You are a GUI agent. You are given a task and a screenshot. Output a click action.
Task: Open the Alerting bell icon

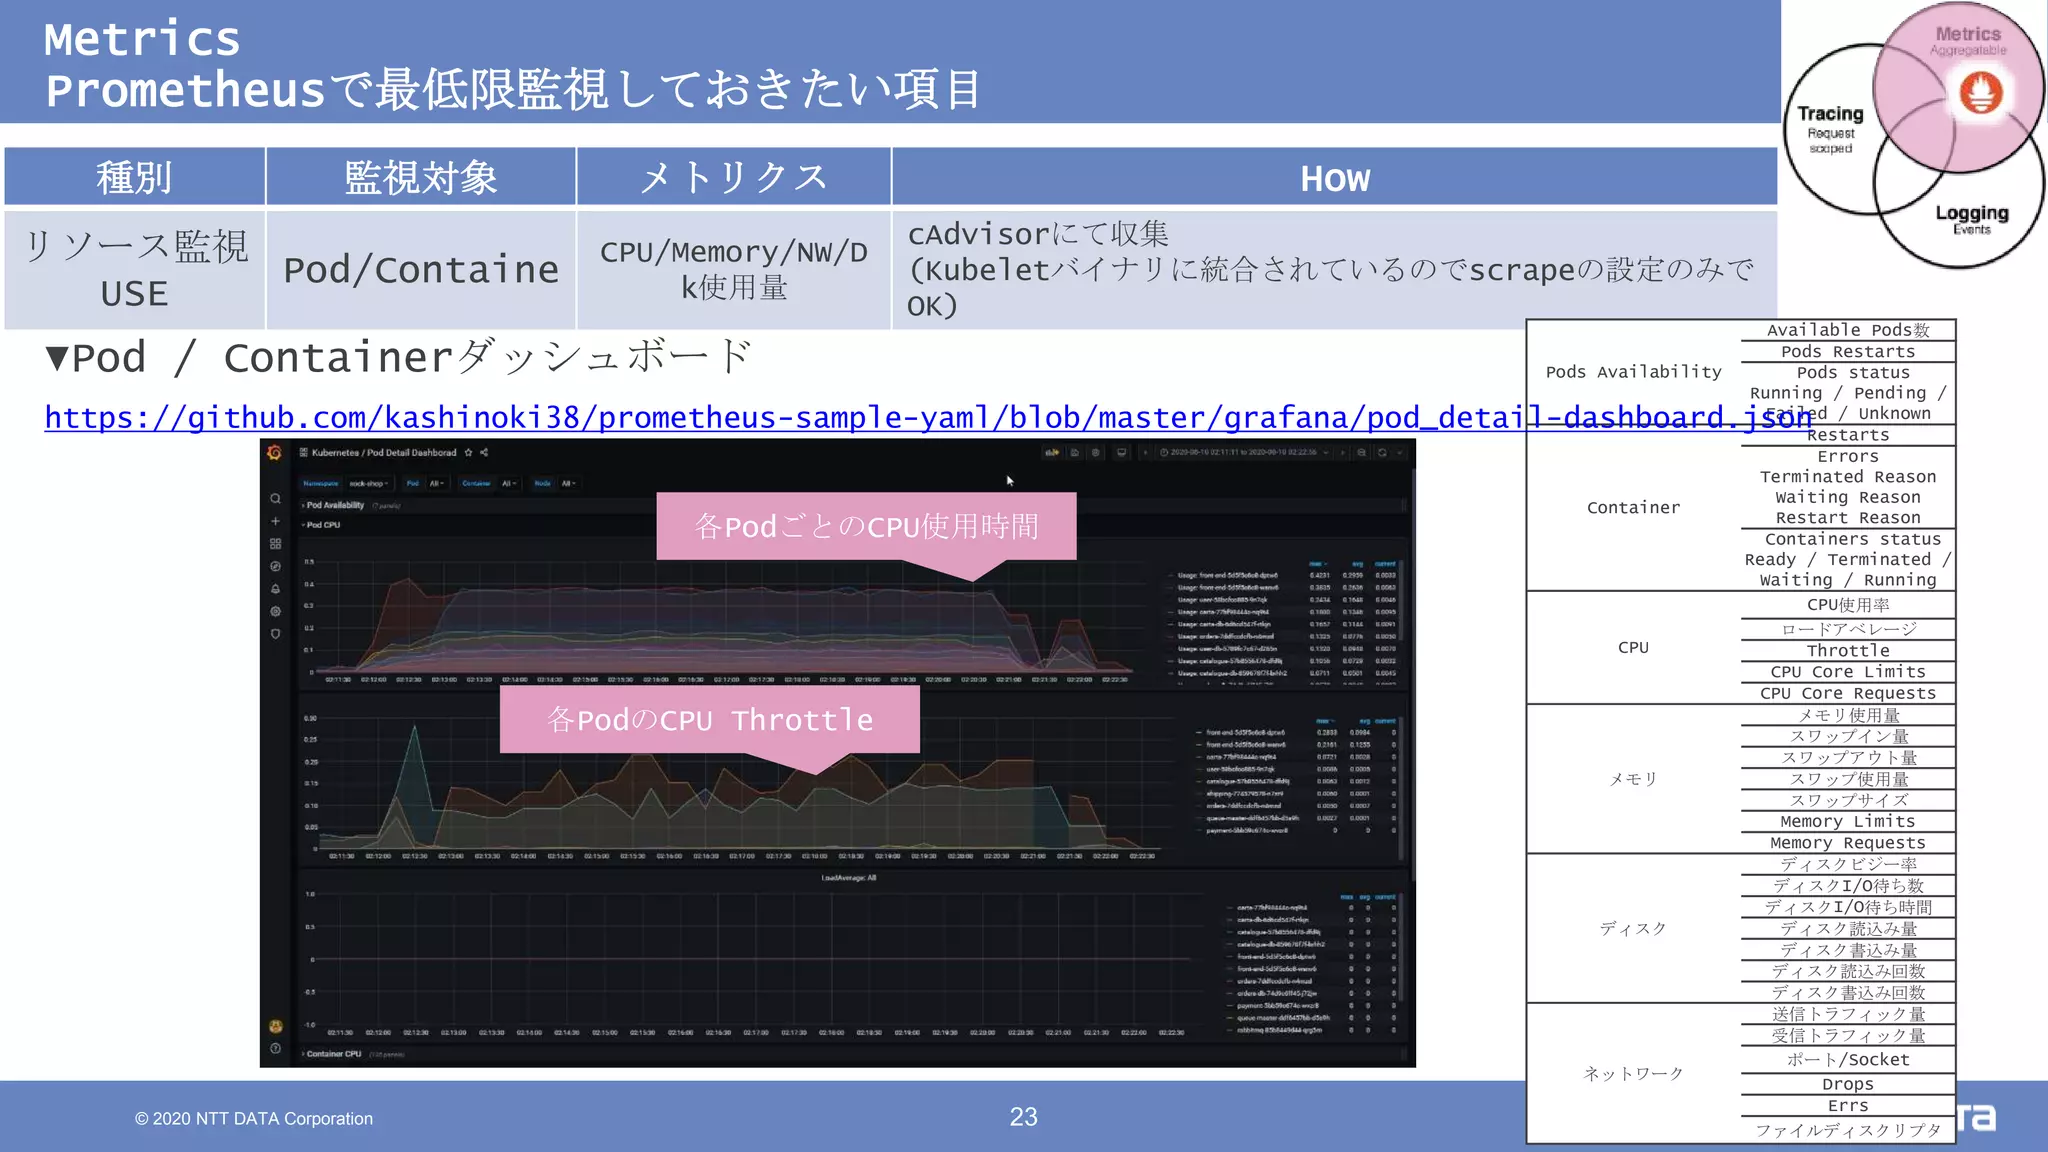[x=275, y=589]
